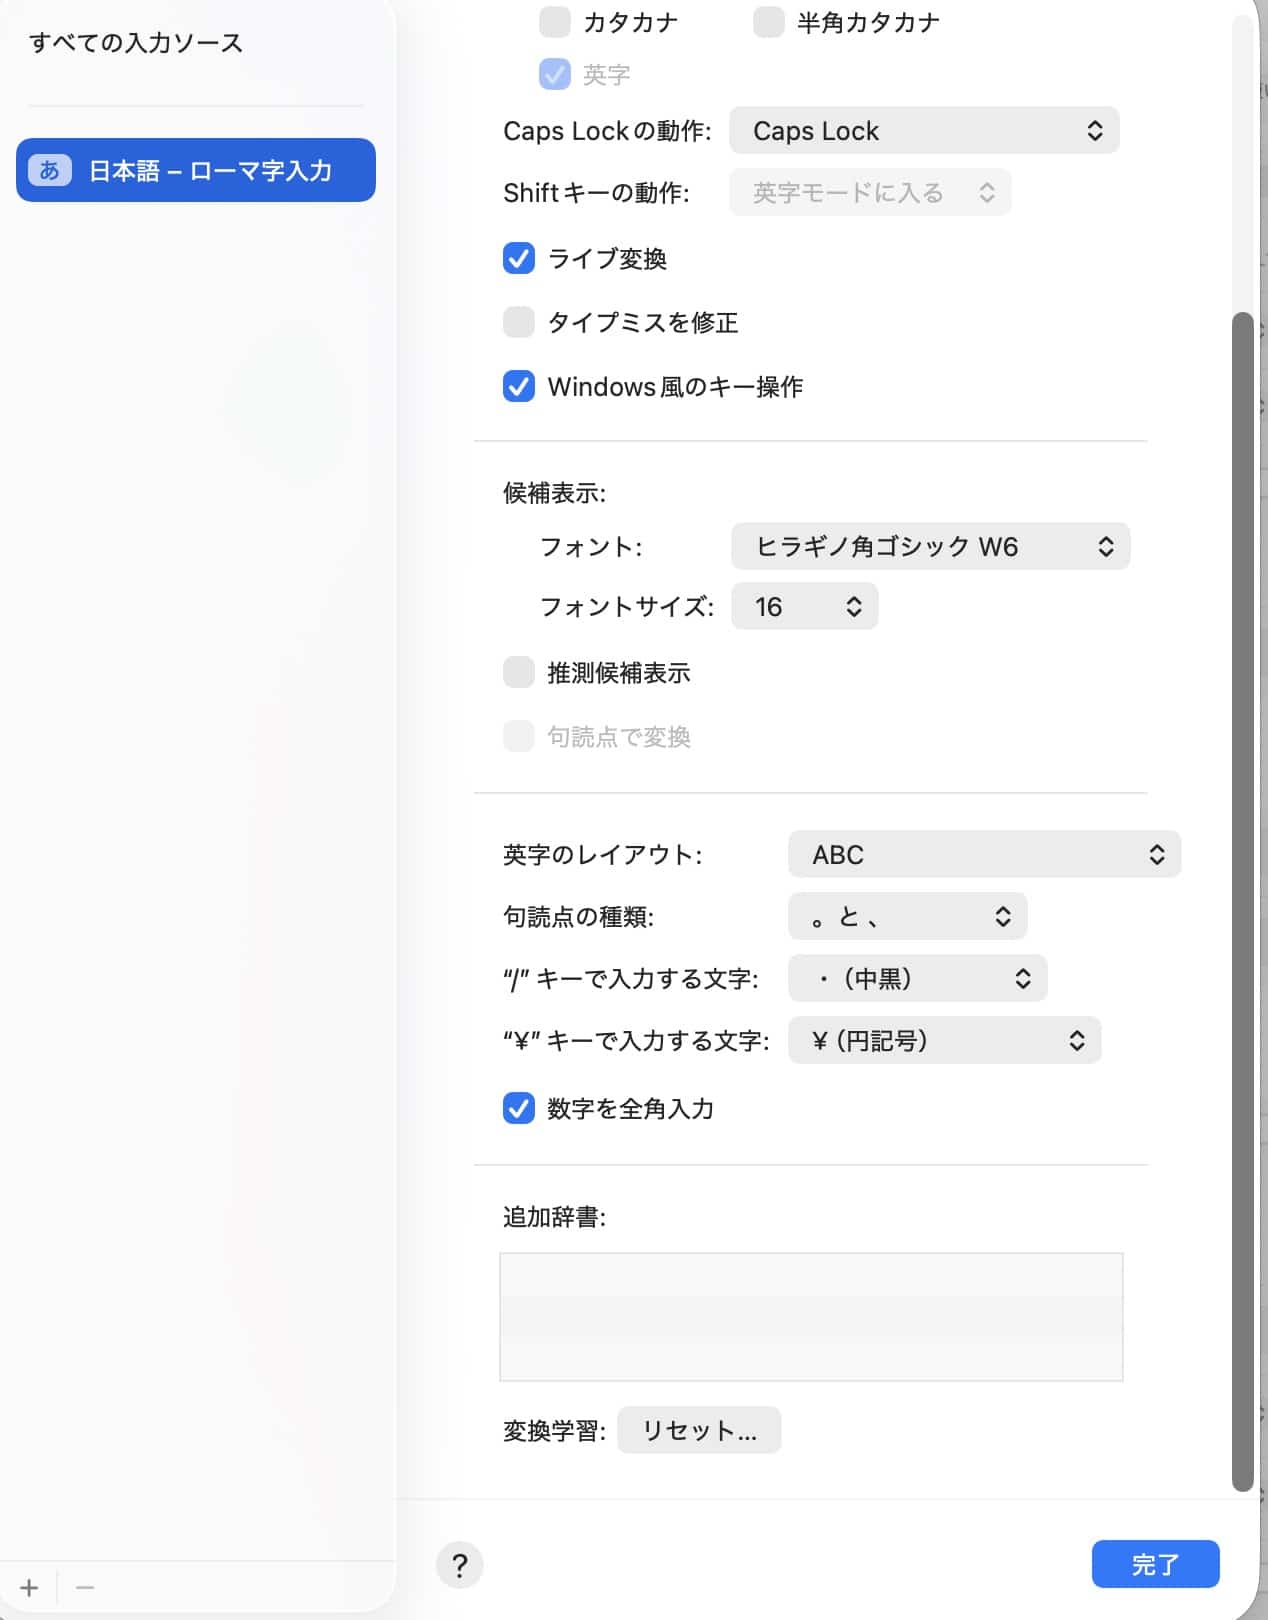Open the 句読点の種類 dropdown
1268x1620 pixels.
[x=907, y=917]
